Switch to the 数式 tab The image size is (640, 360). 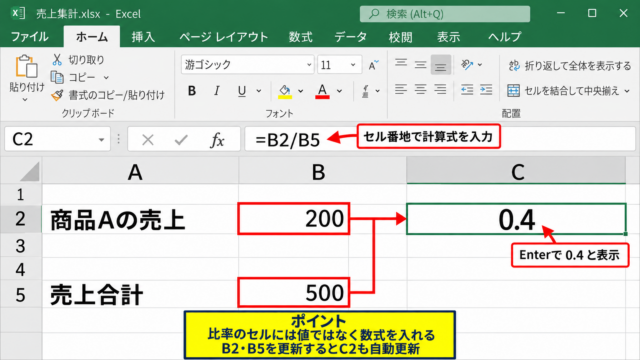[301, 37]
